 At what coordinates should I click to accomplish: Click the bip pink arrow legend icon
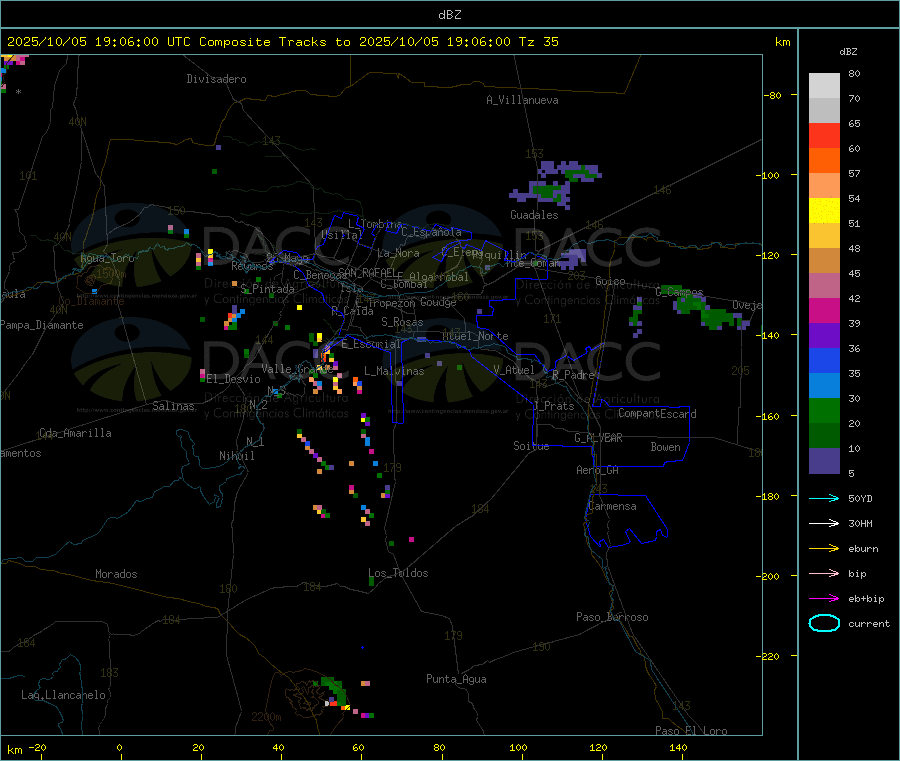tap(824, 573)
